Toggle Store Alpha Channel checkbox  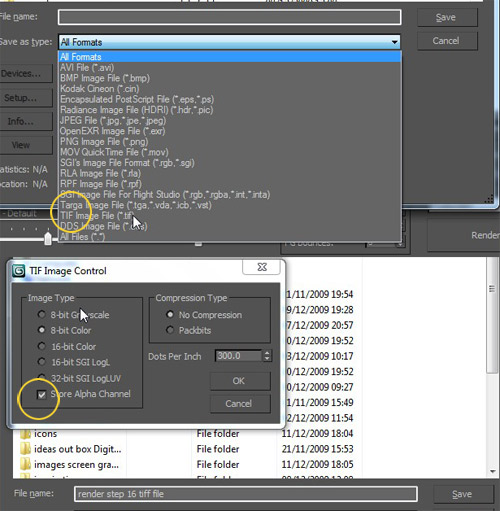pyautogui.click(x=41, y=395)
